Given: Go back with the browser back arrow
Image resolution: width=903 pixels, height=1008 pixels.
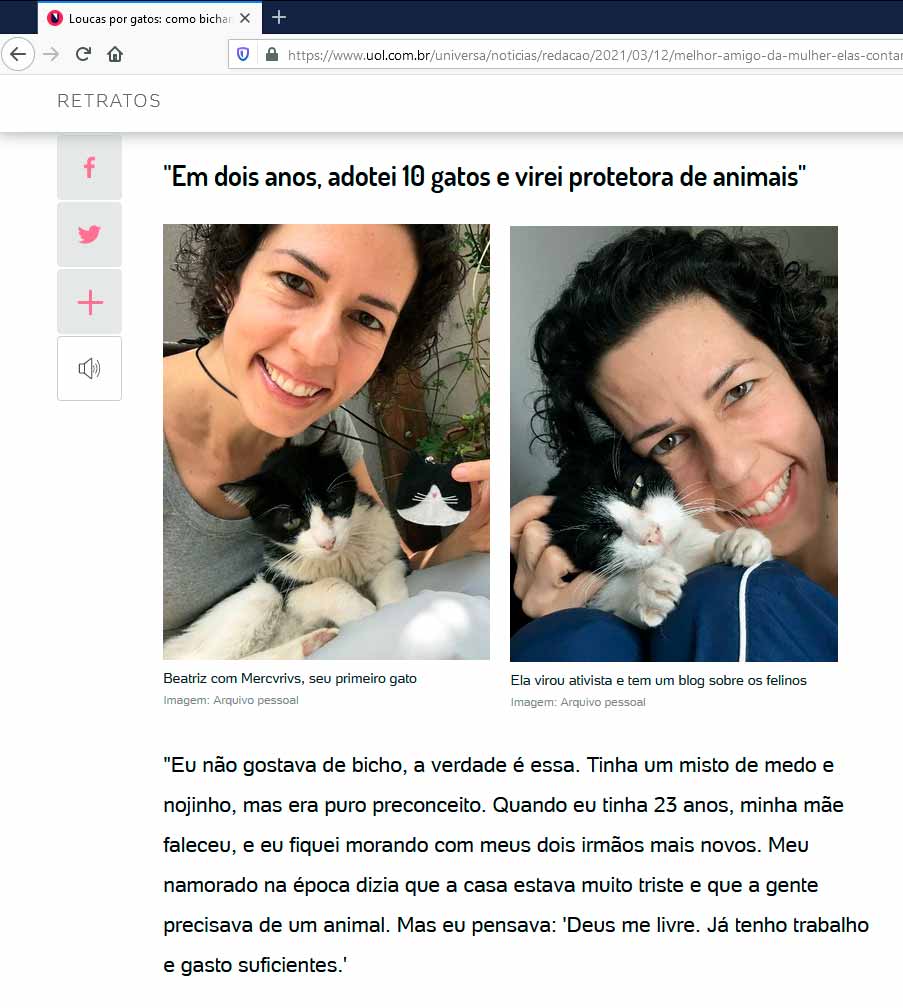Looking at the screenshot, I should (18, 54).
